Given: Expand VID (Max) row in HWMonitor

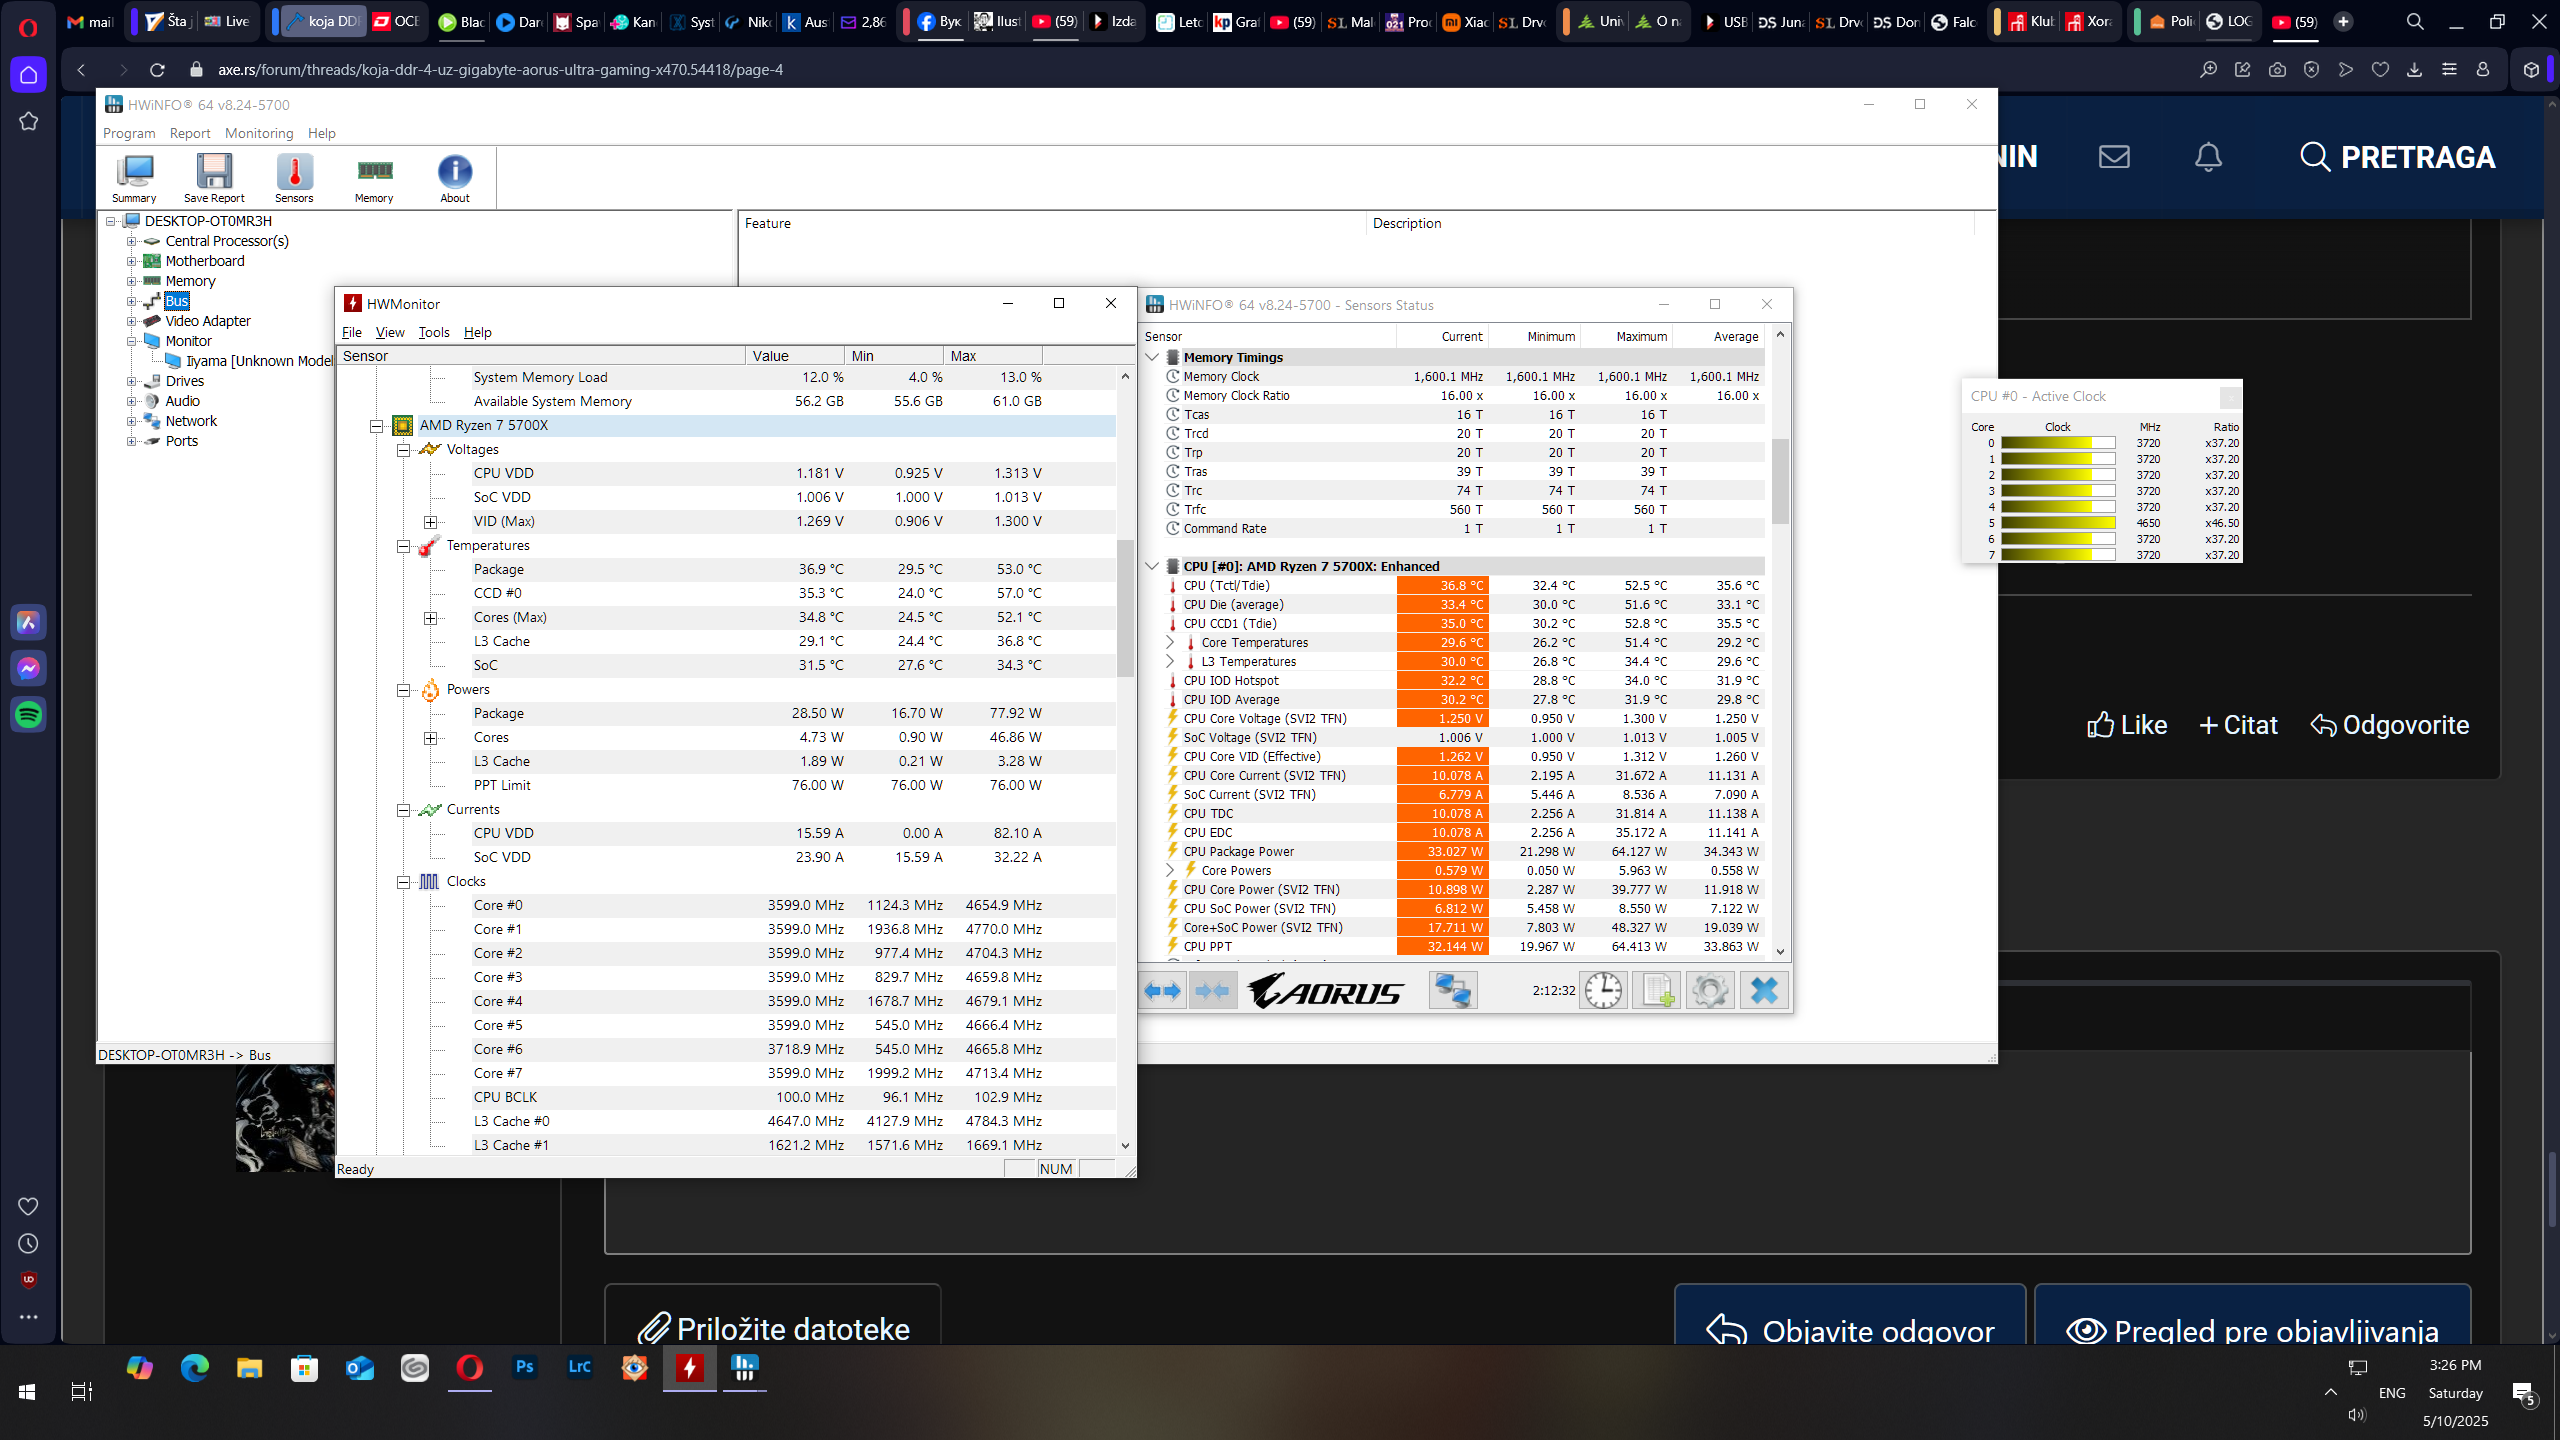Looking at the screenshot, I should coord(431,522).
